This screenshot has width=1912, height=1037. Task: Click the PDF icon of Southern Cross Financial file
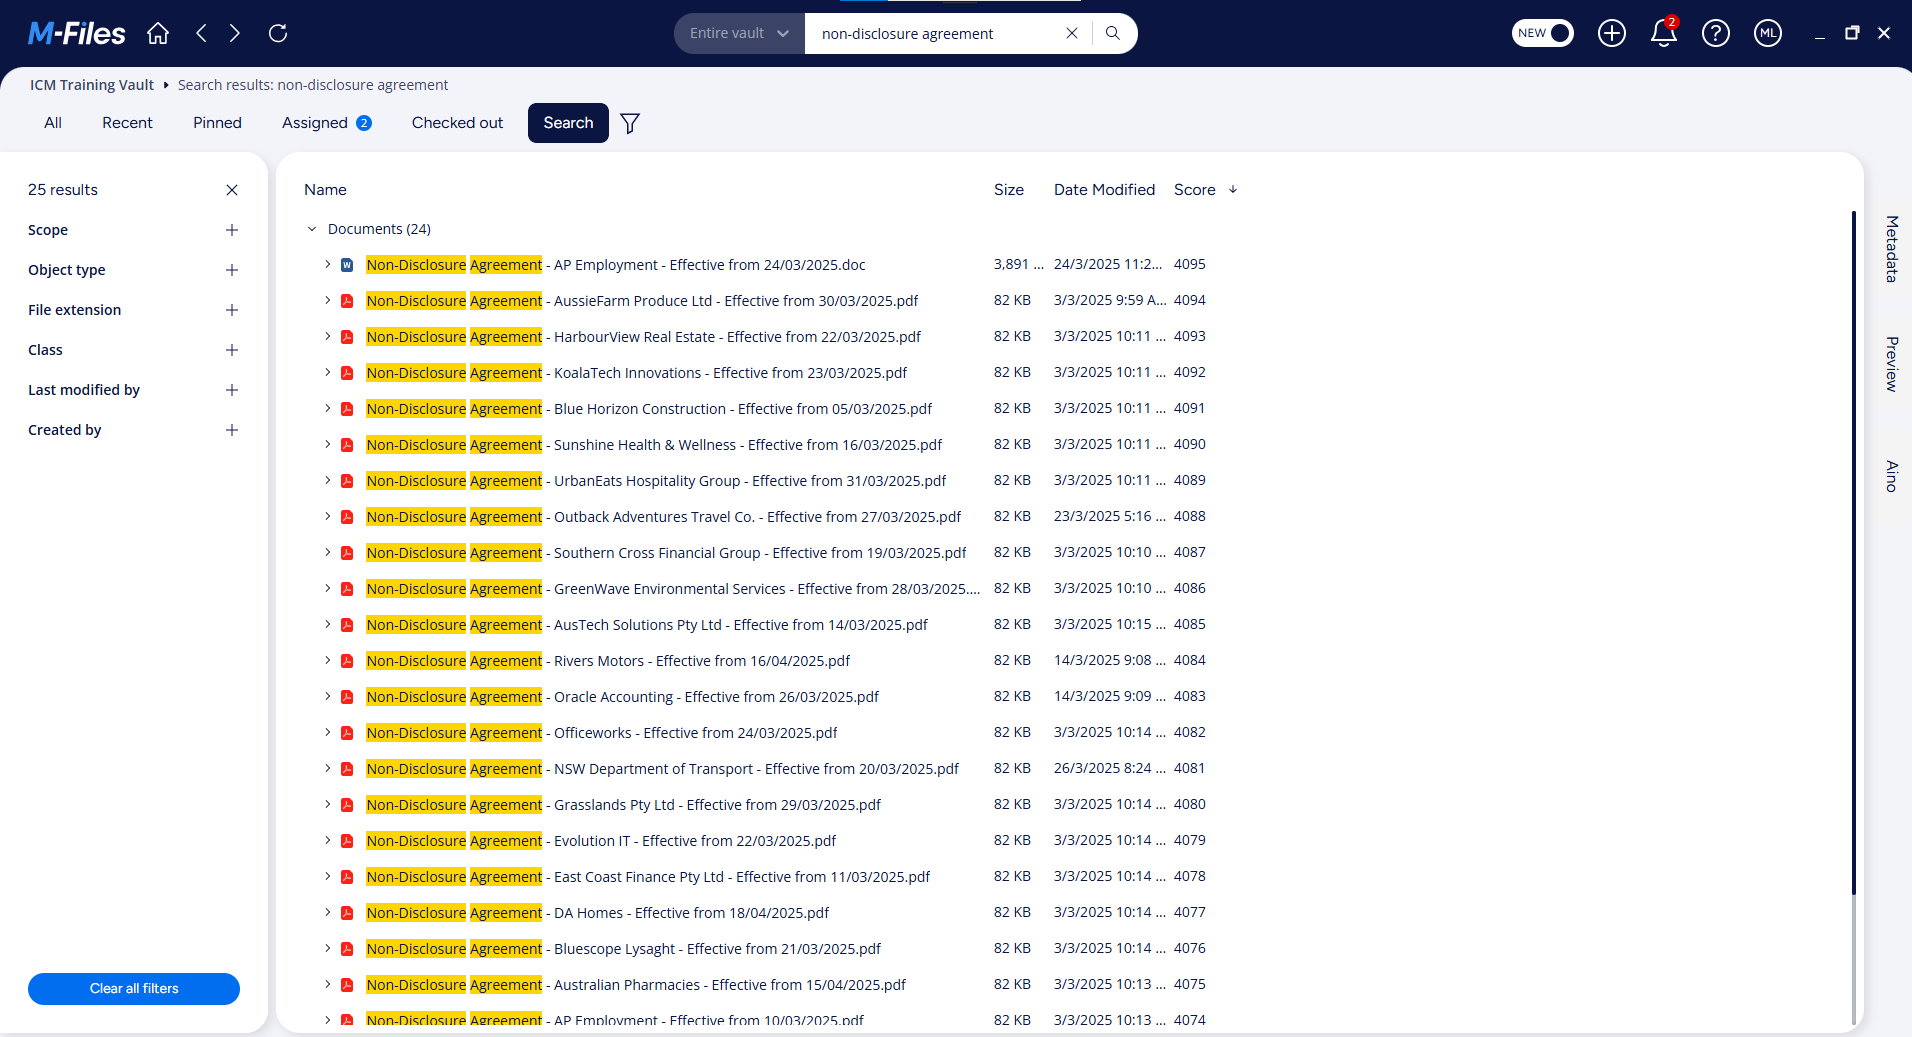point(347,553)
